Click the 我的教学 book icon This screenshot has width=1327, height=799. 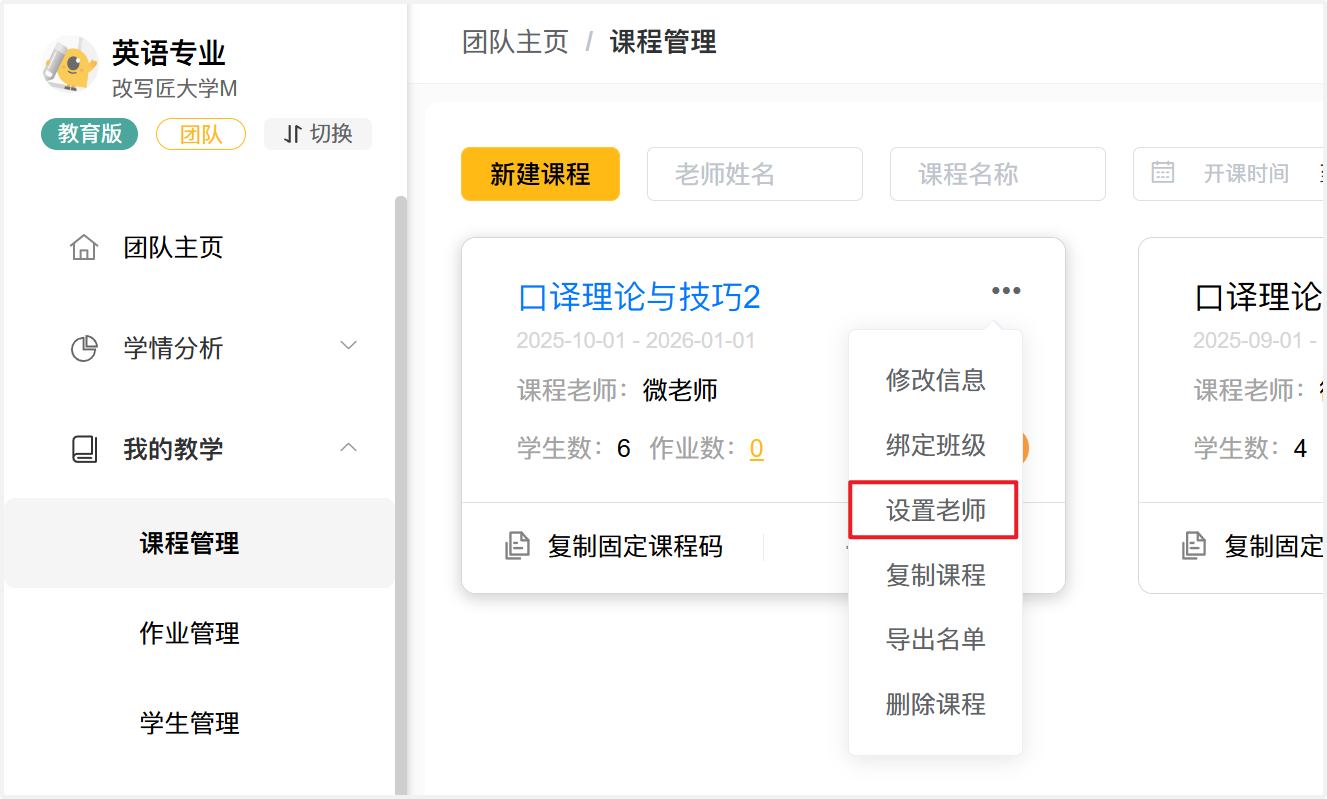pyautogui.click(x=84, y=449)
